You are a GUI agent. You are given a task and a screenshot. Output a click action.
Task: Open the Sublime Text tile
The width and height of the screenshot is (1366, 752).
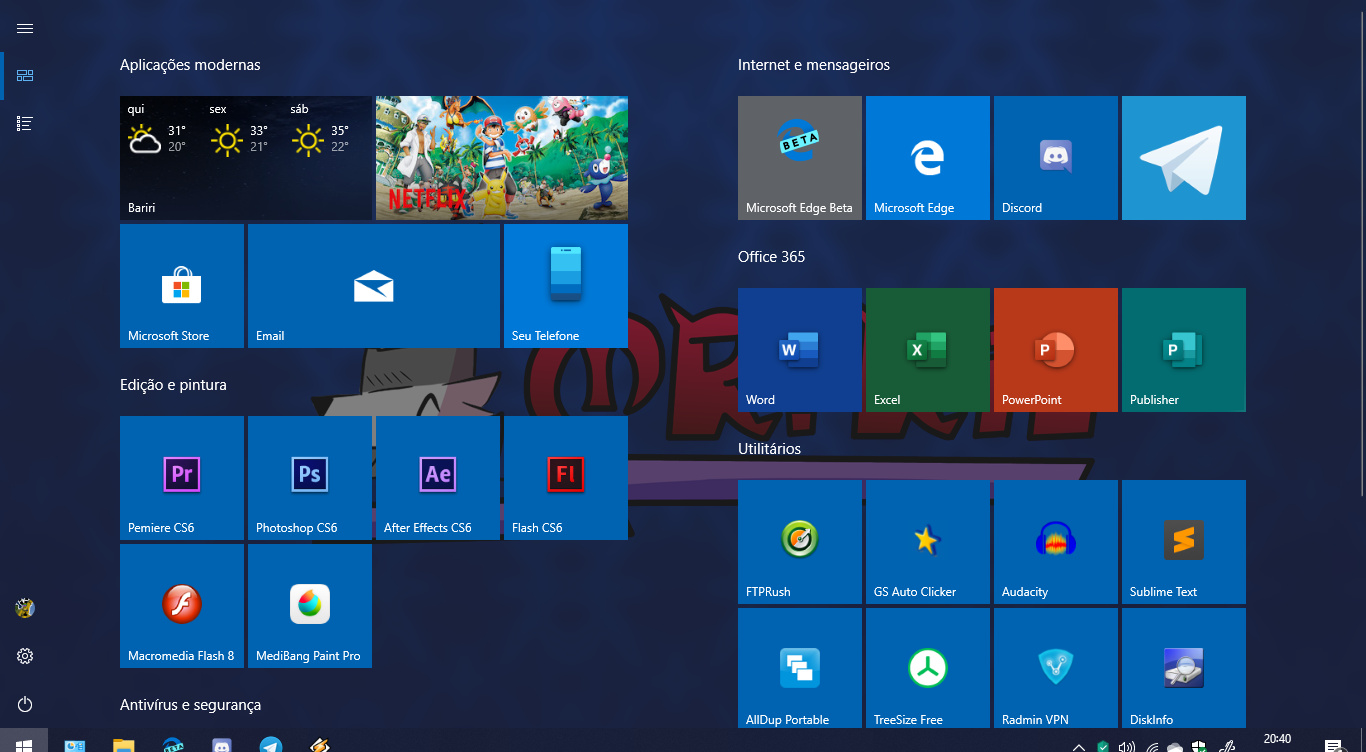(1184, 542)
